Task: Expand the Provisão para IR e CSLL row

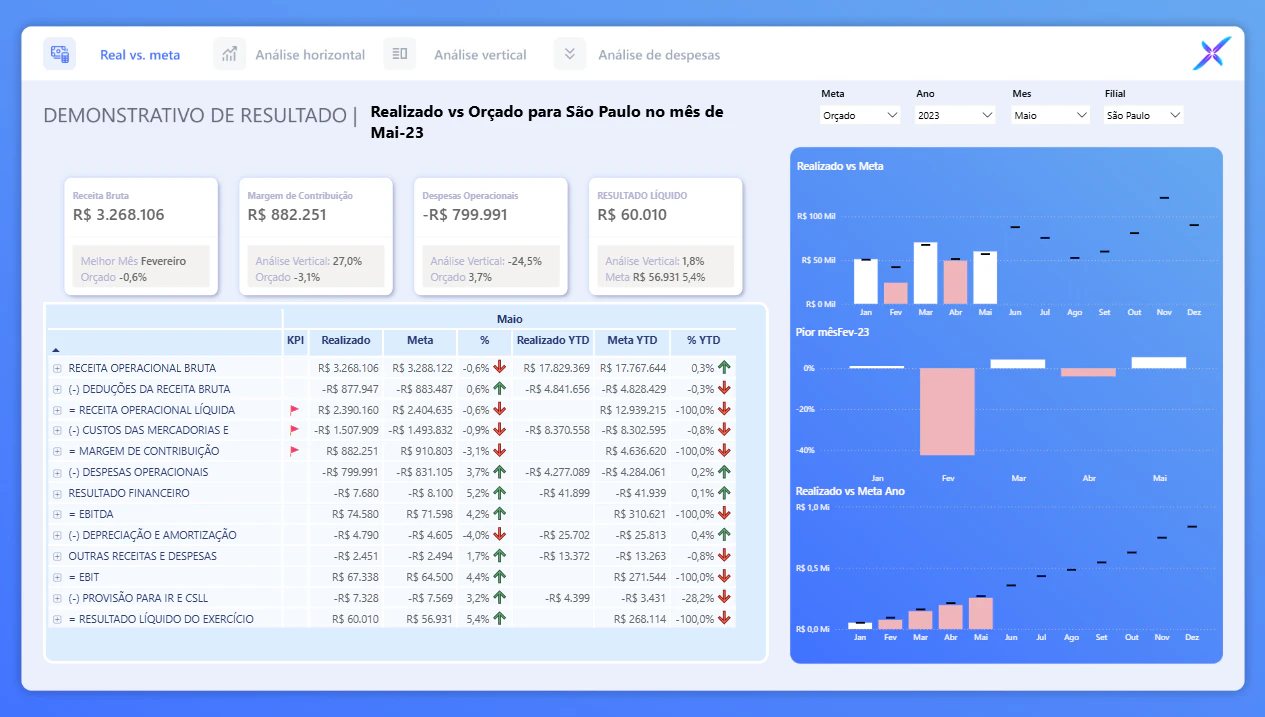Action: click(58, 598)
